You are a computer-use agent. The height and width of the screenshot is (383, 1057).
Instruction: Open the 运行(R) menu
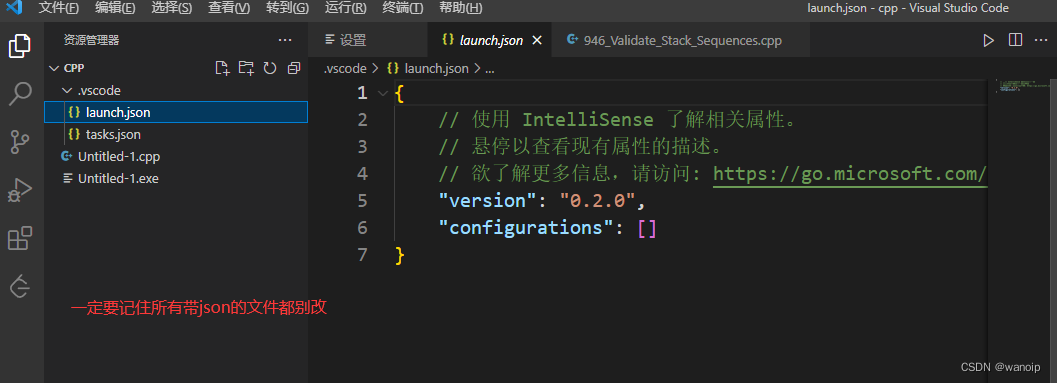[x=346, y=8]
